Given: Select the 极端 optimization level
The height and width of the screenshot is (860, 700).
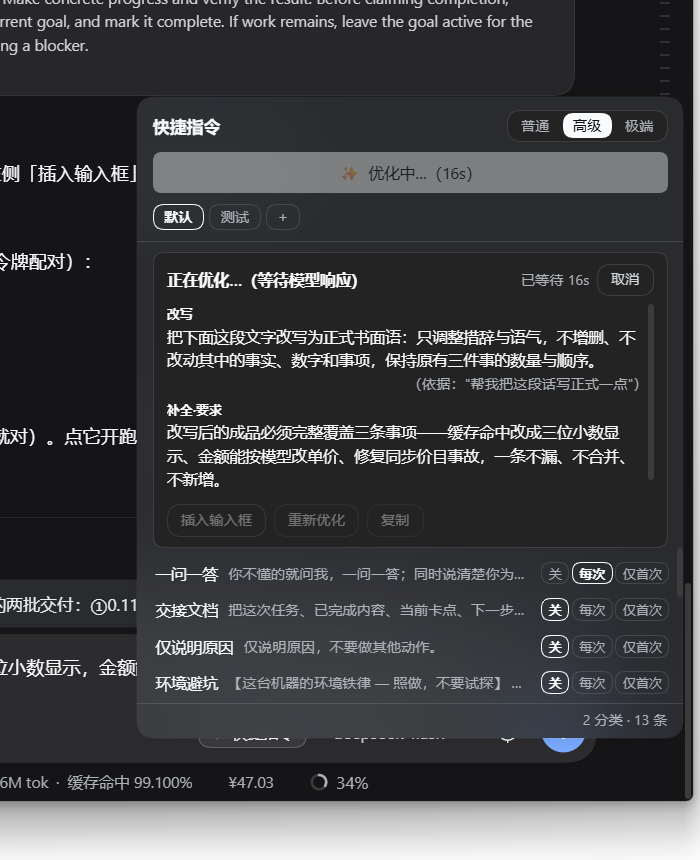Looking at the screenshot, I should click(639, 126).
